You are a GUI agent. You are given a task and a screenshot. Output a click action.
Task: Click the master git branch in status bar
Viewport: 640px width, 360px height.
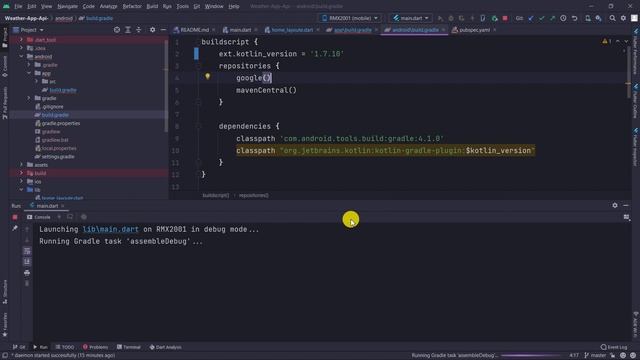pos(596,356)
